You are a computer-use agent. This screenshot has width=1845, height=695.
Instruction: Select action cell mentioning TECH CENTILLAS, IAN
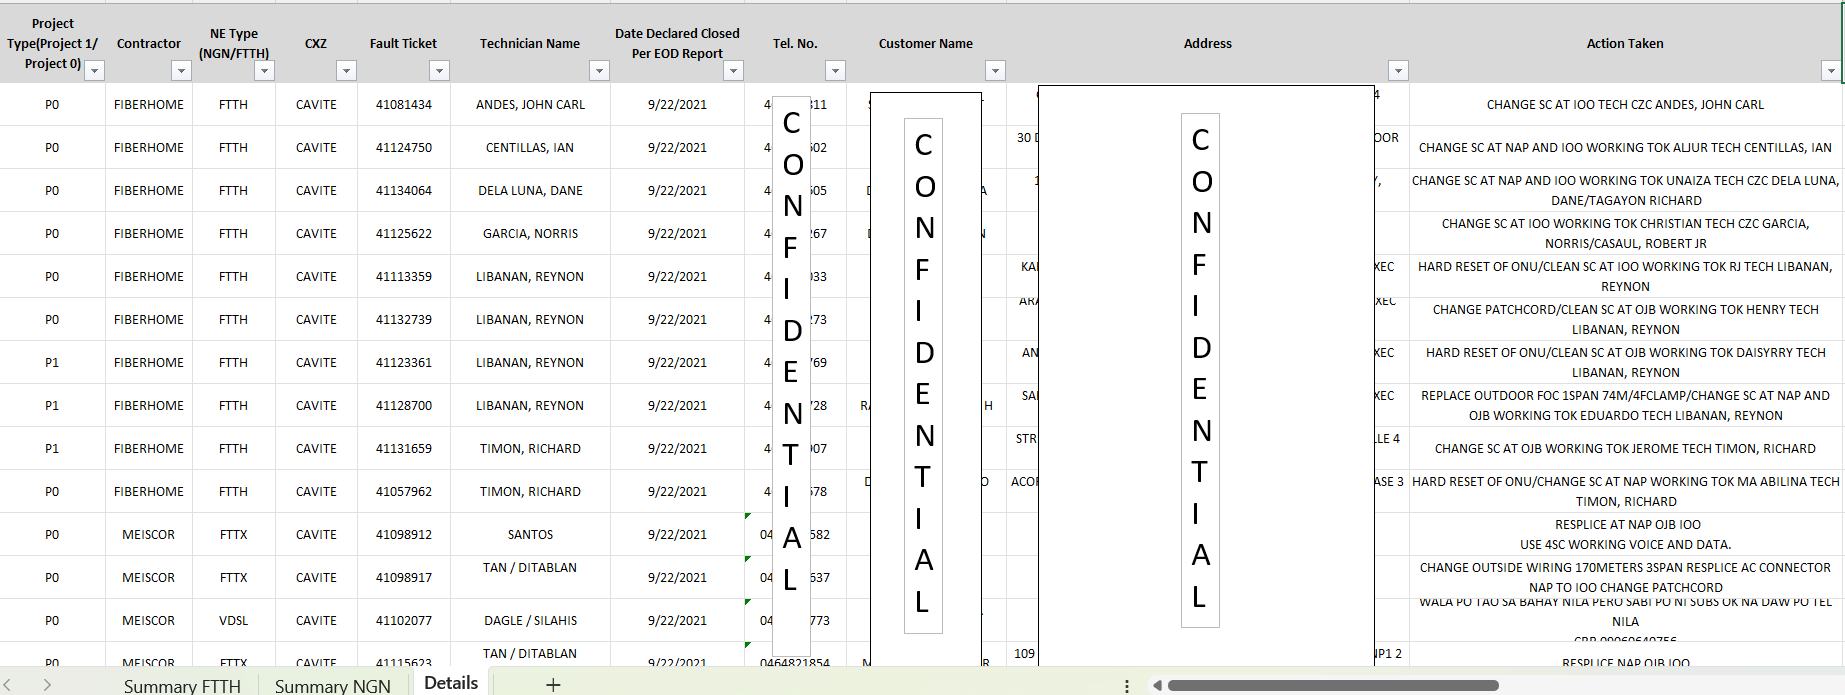(x=1625, y=147)
